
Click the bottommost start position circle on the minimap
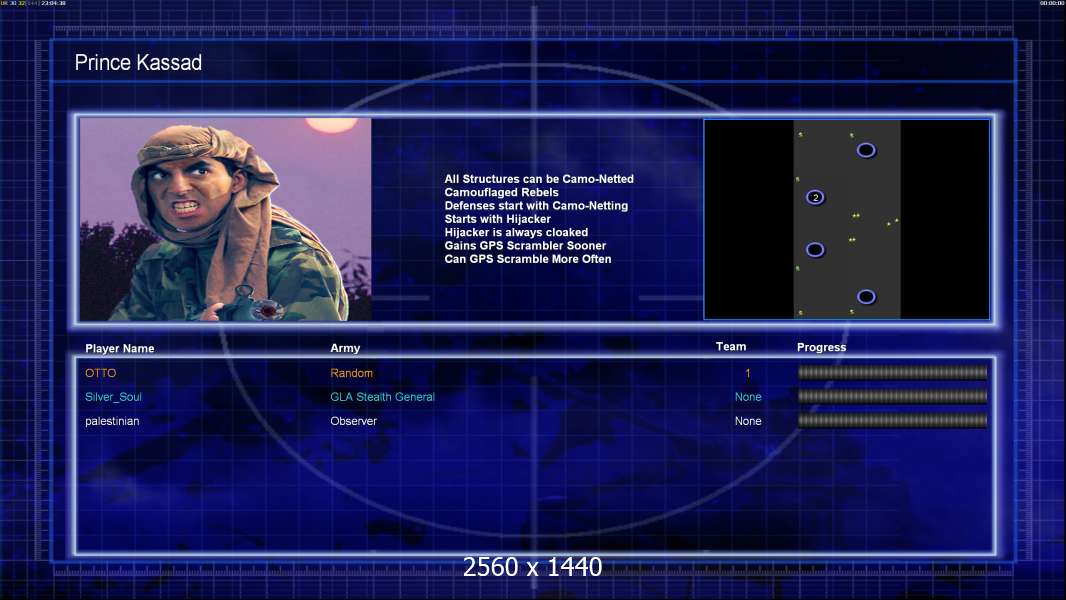[x=865, y=296]
